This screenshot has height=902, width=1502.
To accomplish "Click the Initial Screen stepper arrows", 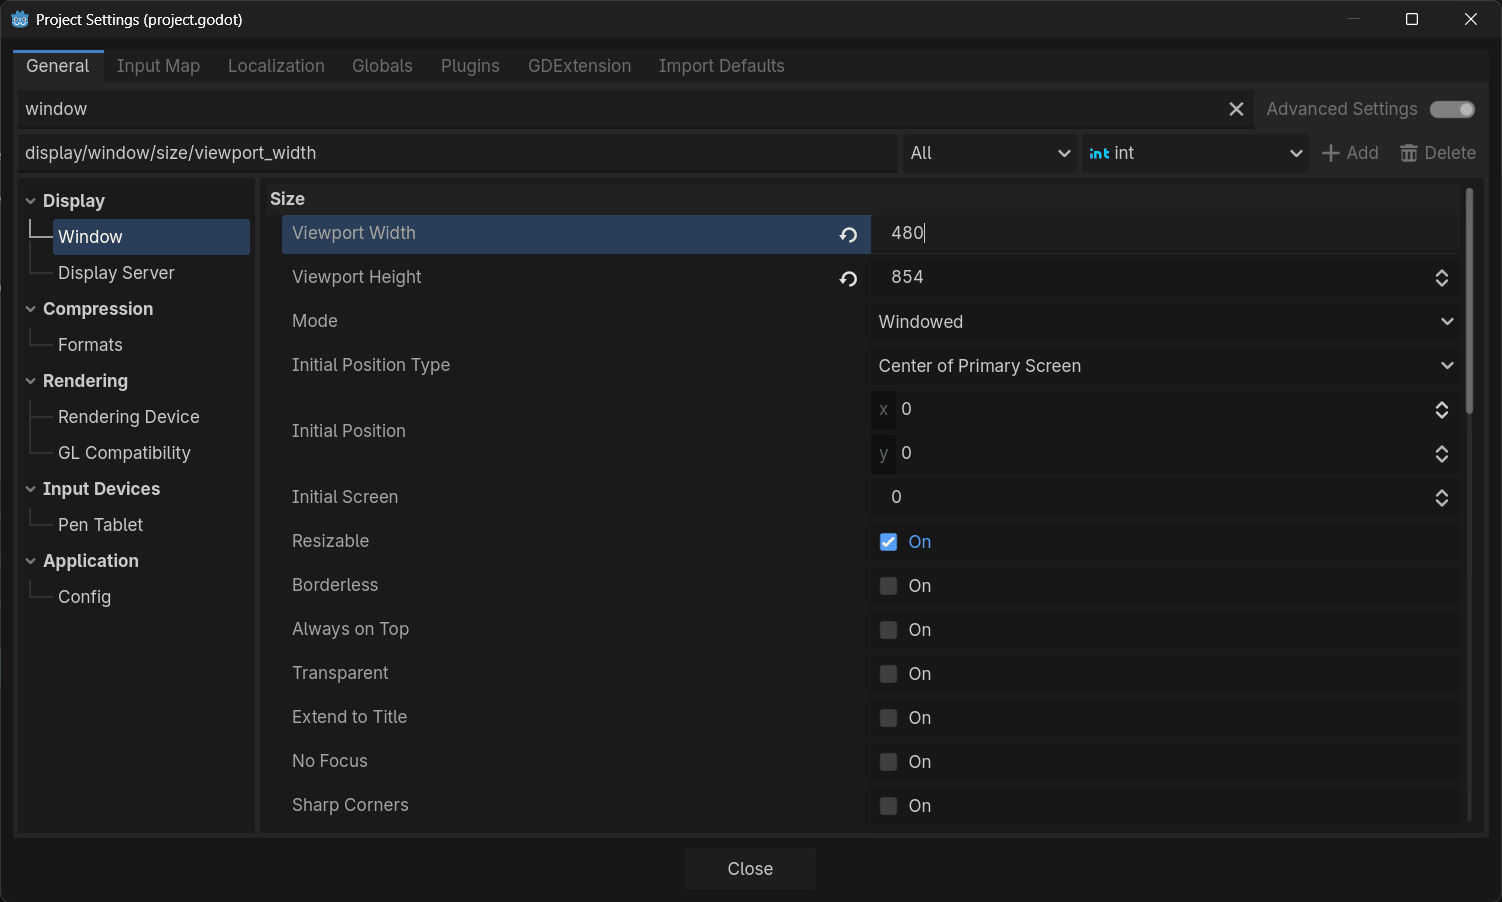I will pyautogui.click(x=1442, y=498).
